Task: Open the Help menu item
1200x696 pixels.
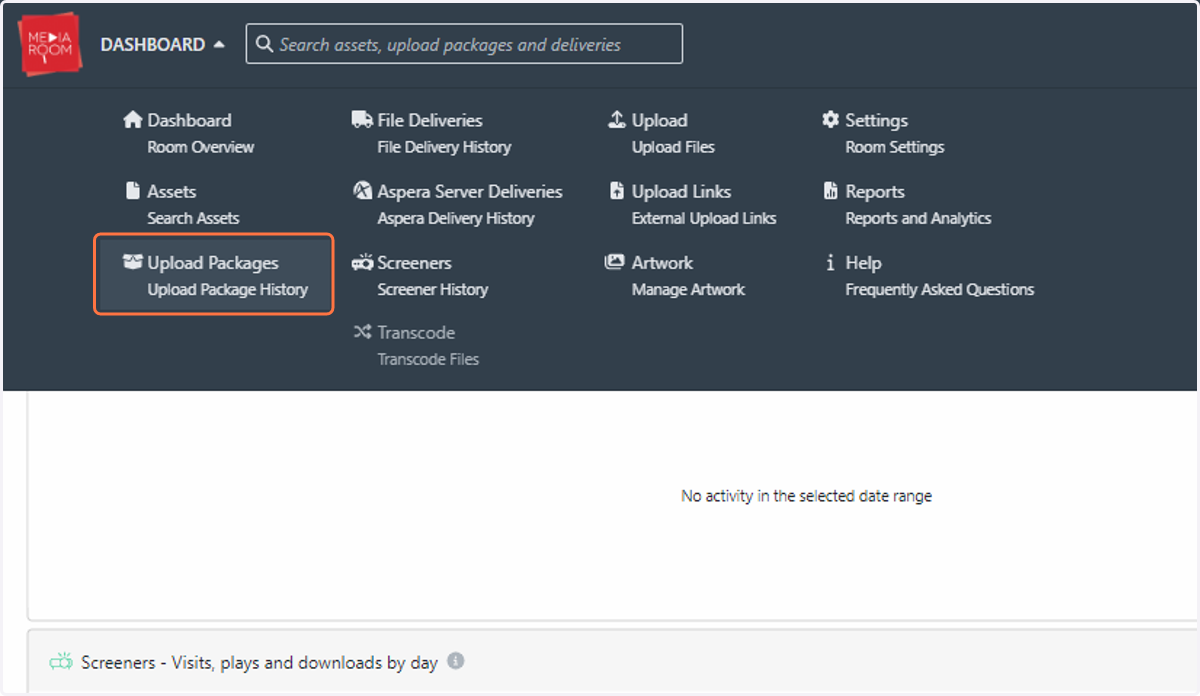Action: click(864, 263)
